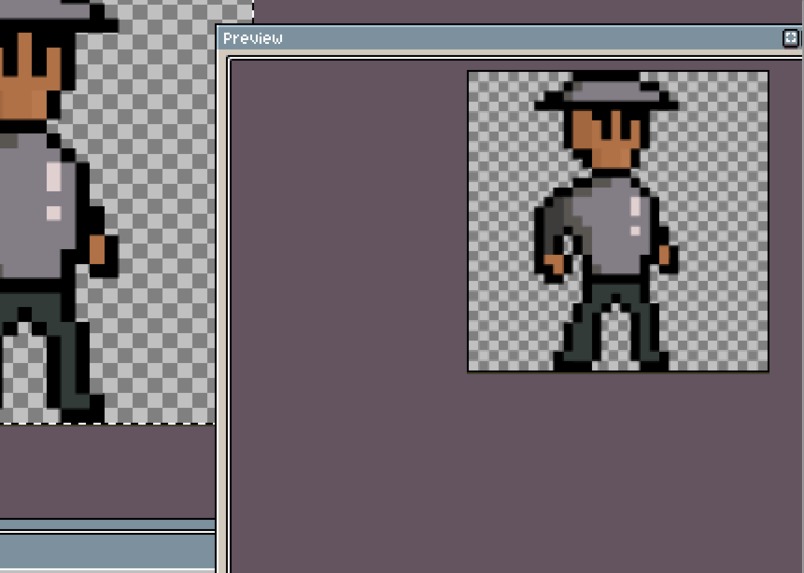Screen dimensions: 804x573
Task: Click the blue-gray bar below the editor
Action: (x=107, y=551)
